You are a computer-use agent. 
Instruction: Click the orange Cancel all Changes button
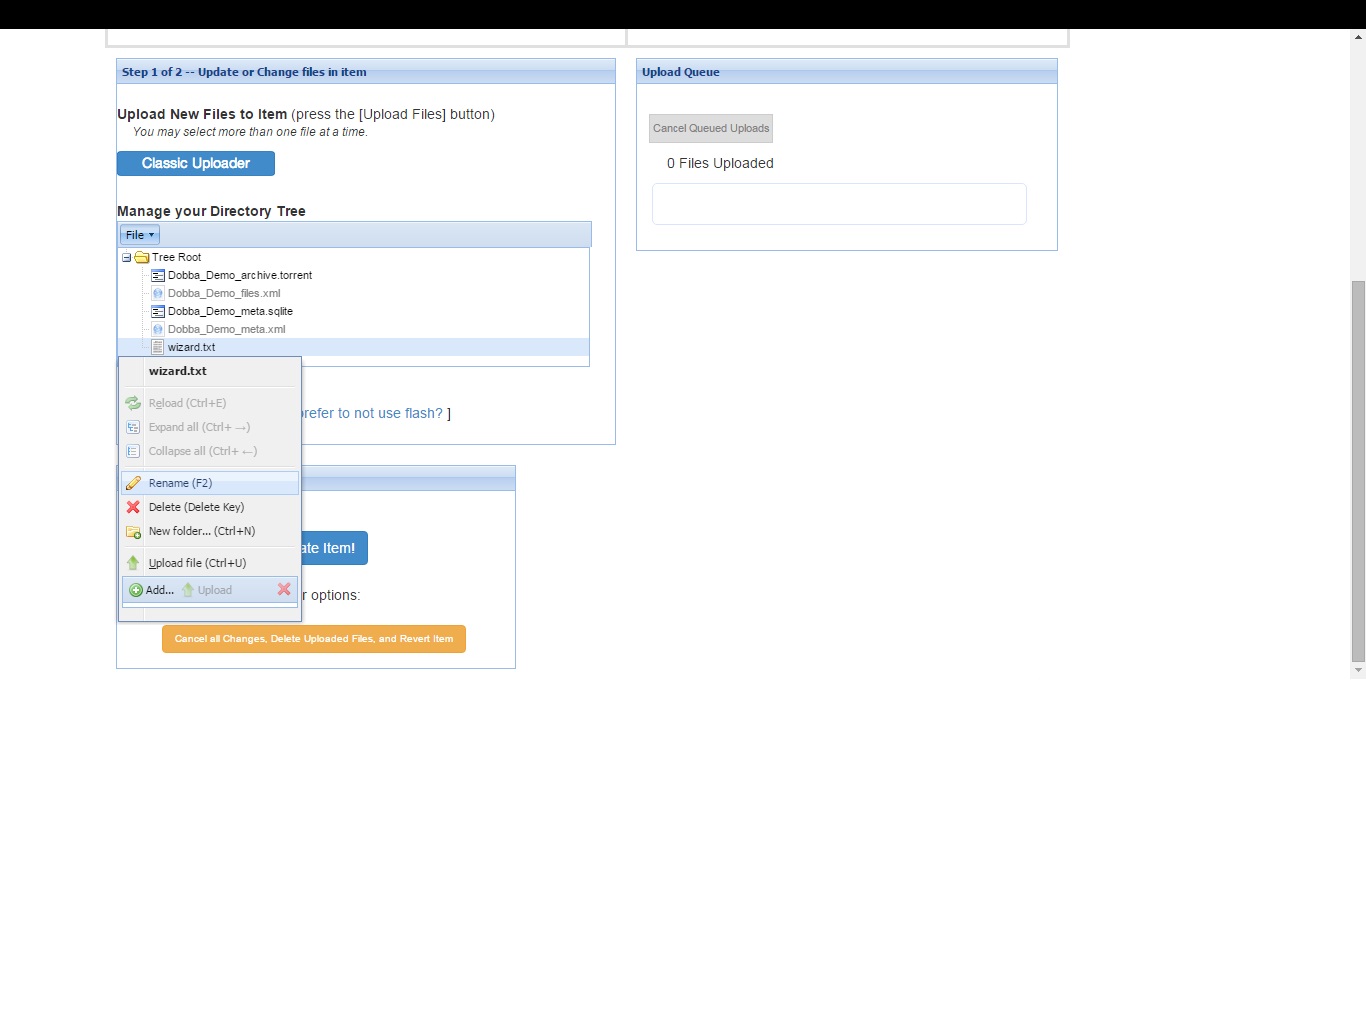(x=314, y=639)
